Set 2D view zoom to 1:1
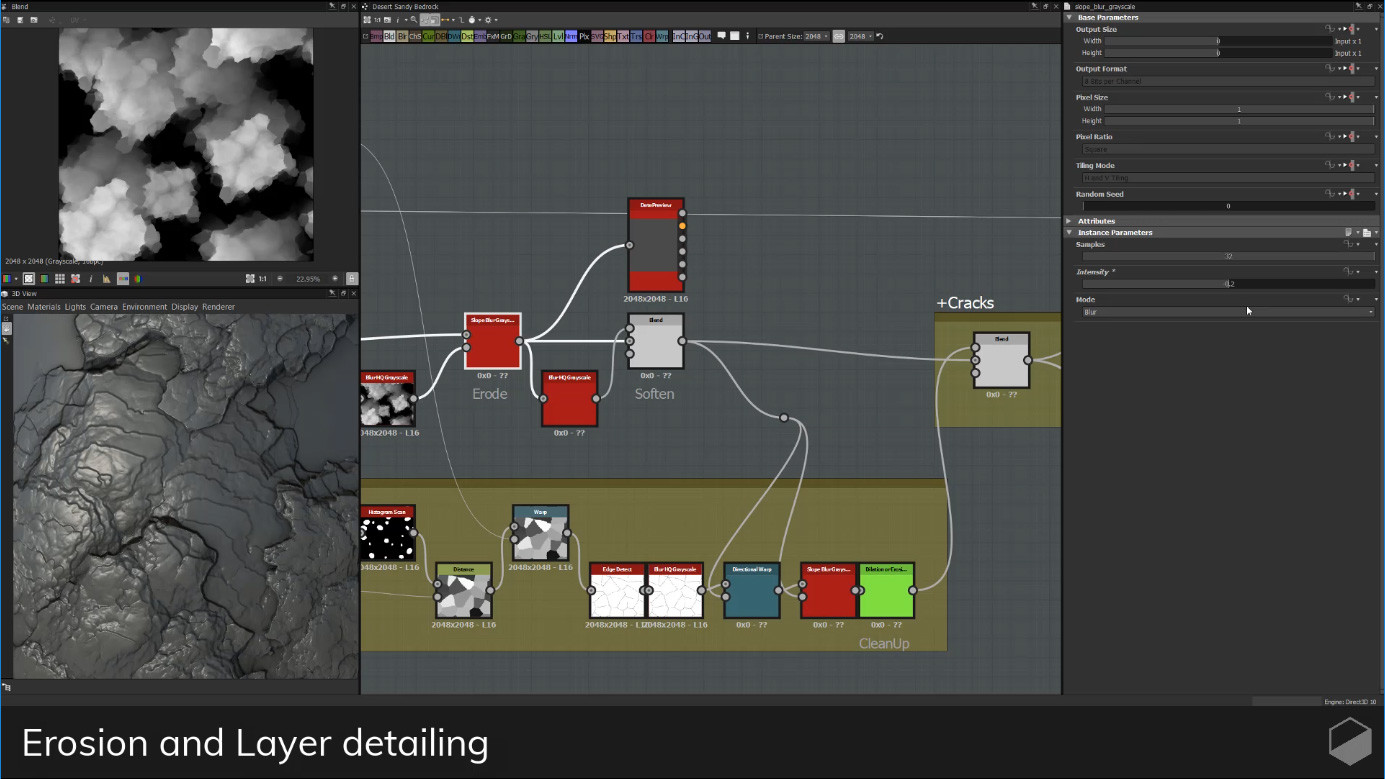Image resolution: width=1385 pixels, height=779 pixels. [262, 278]
